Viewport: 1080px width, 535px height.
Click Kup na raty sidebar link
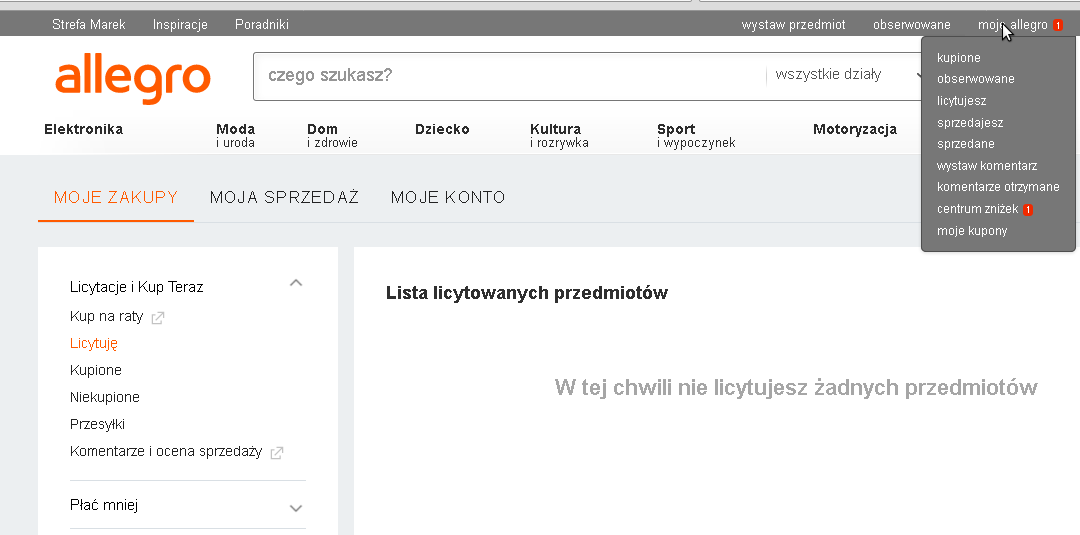(x=107, y=317)
